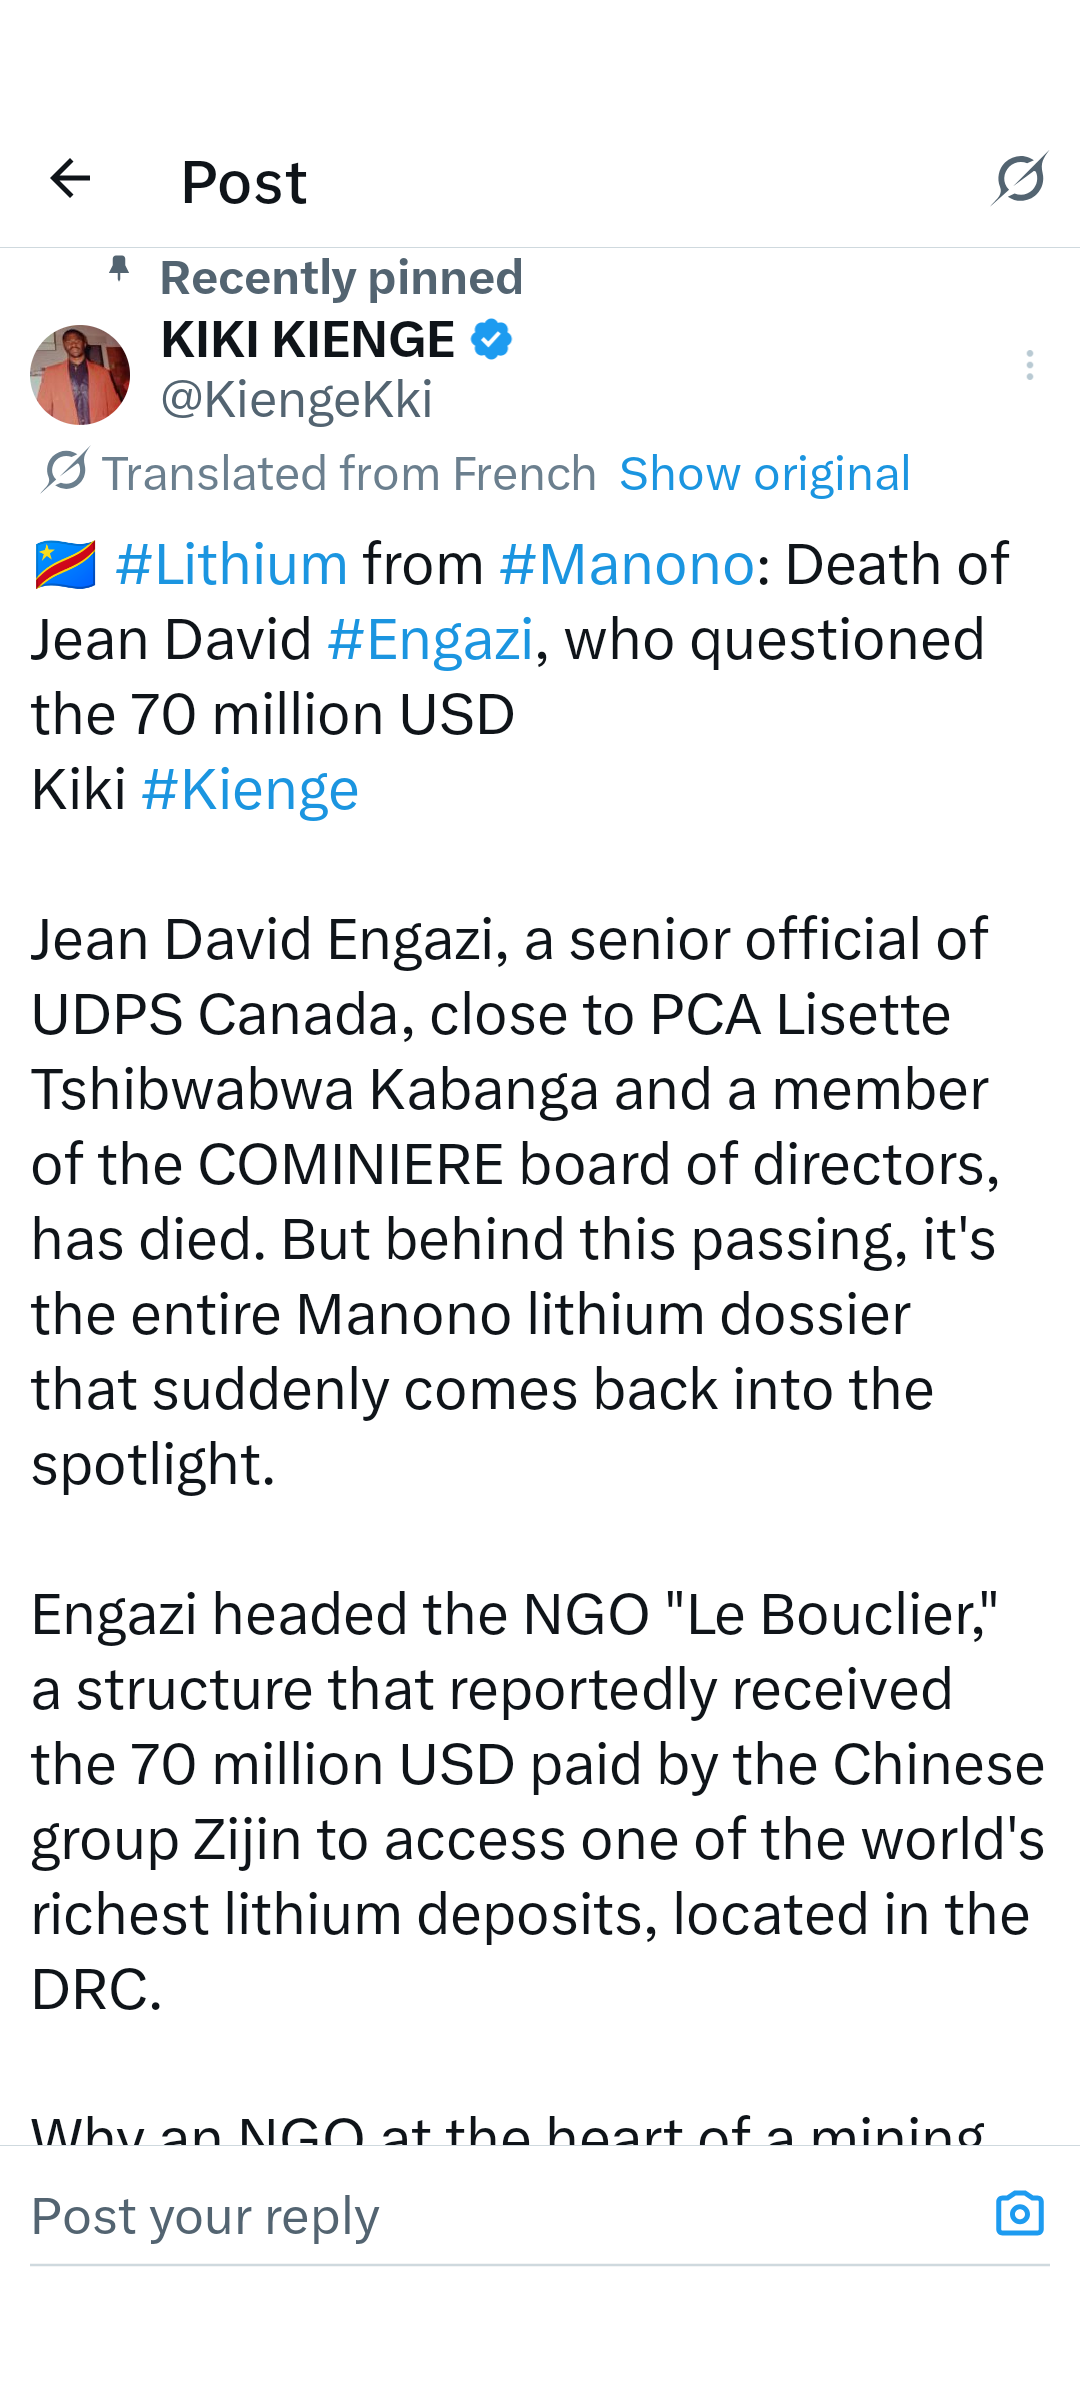This screenshot has height=2400, width=1080.
Task: Tap the Recently pinned pin icon
Action: pyautogui.click(x=119, y=270)
